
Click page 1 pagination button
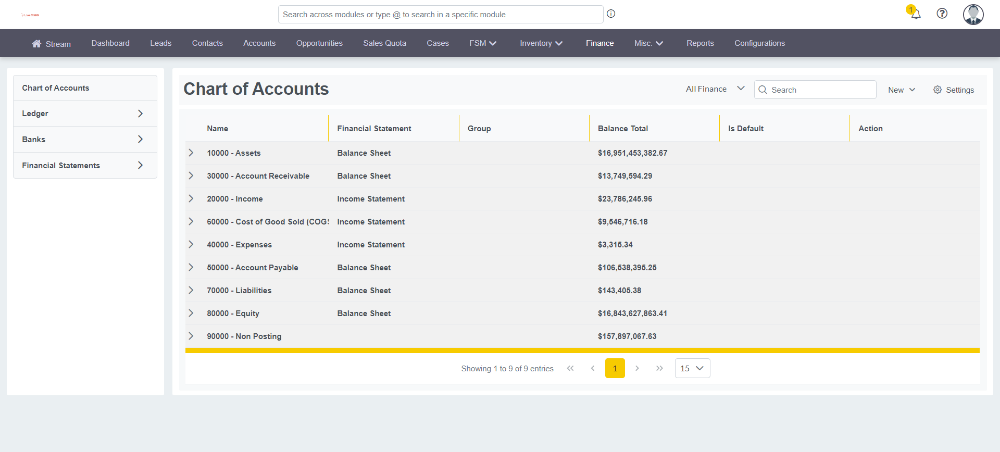[615, 368]
